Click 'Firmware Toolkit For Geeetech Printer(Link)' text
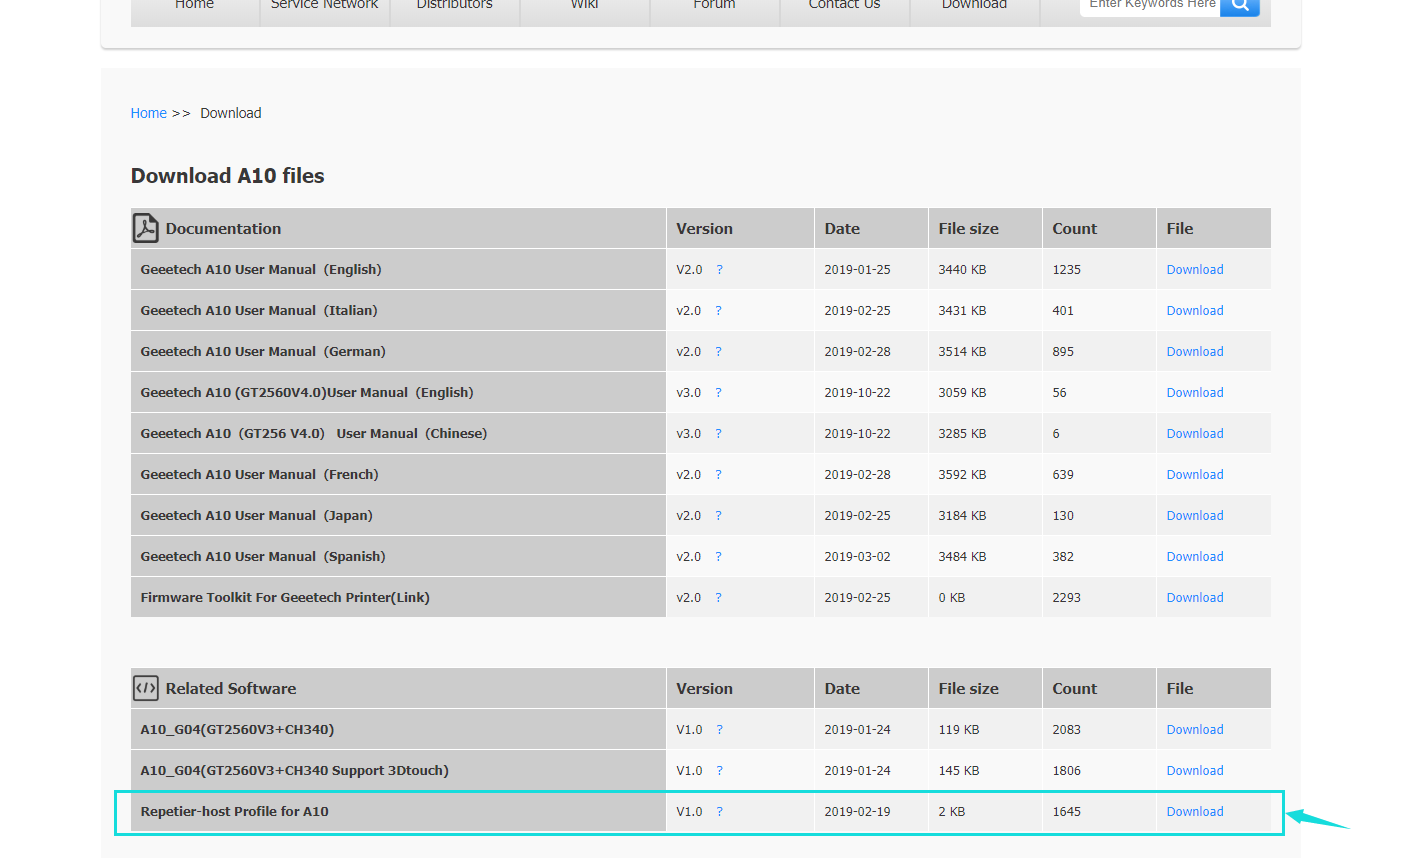Viewport: 1403px width, 858px height. 285,598
